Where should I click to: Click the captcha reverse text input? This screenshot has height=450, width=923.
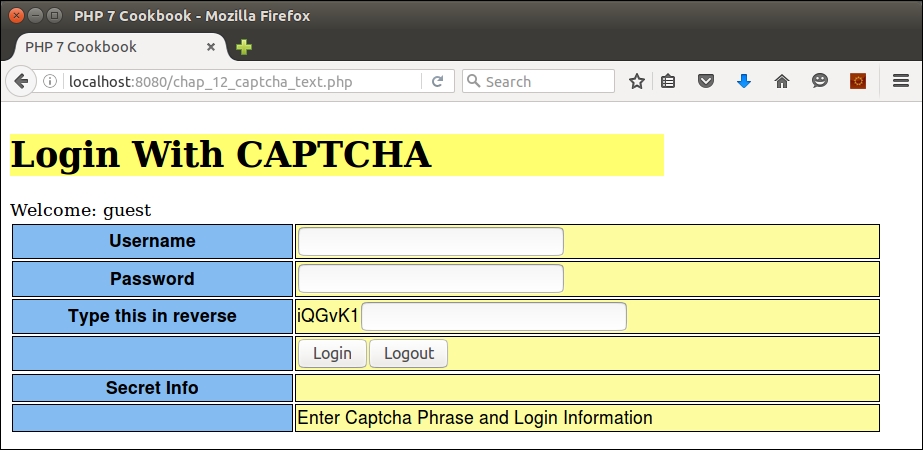tap(494, 317)
